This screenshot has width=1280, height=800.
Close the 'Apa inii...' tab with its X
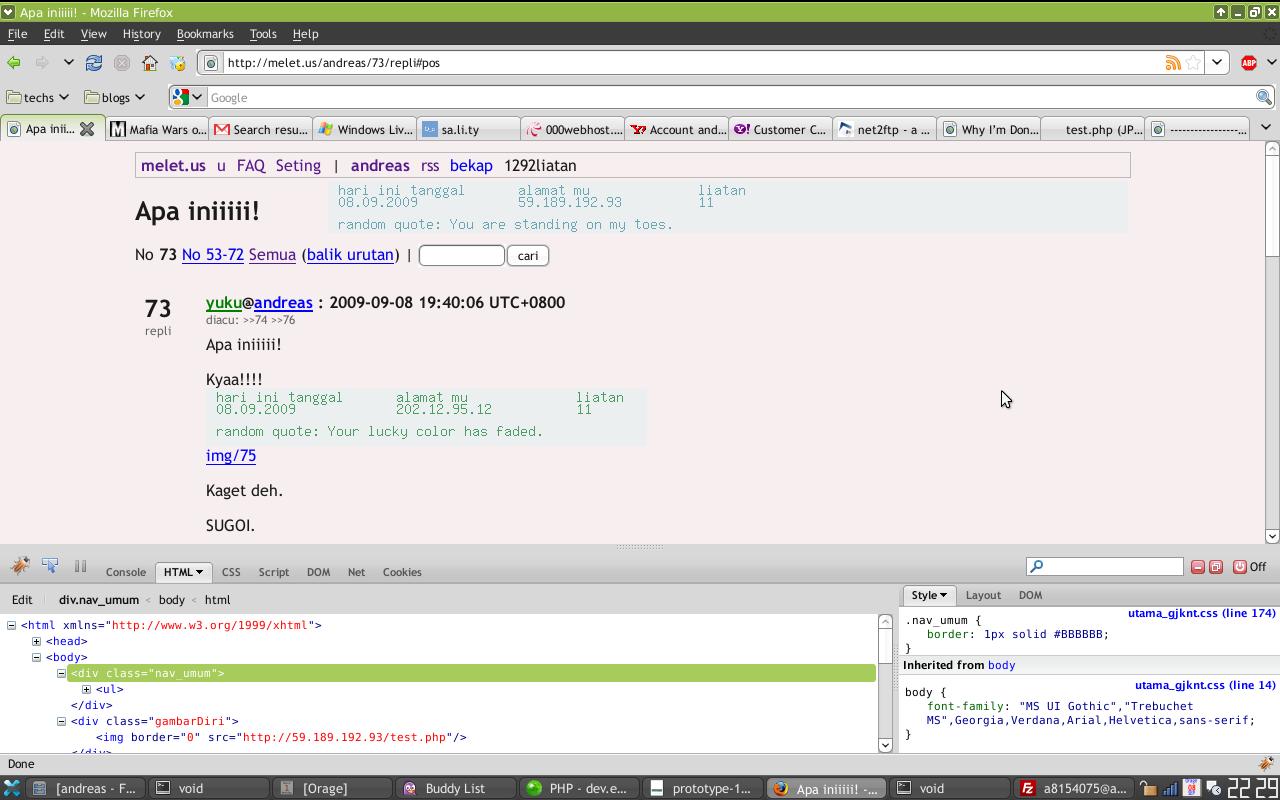point(87,129)
